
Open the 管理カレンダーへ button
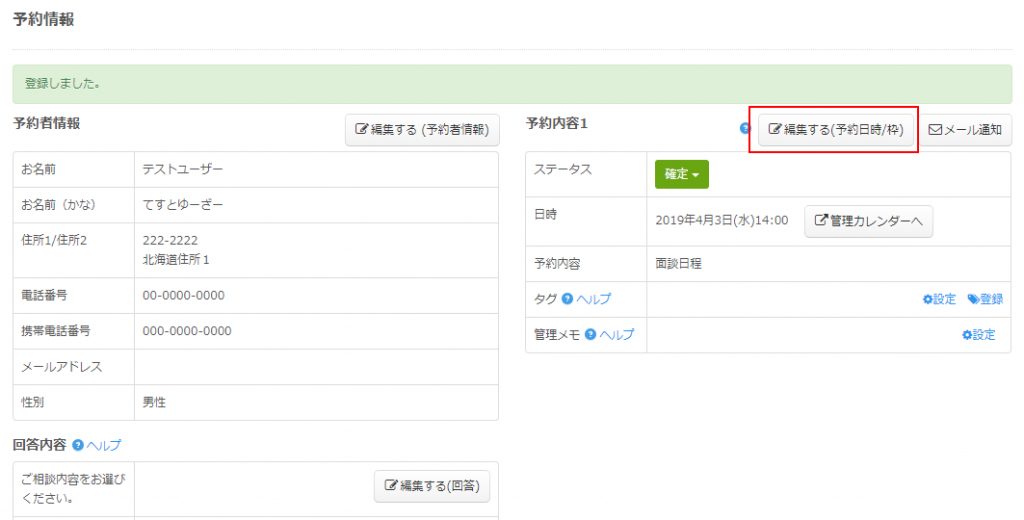pyautogui.click(x=868, y=221)
